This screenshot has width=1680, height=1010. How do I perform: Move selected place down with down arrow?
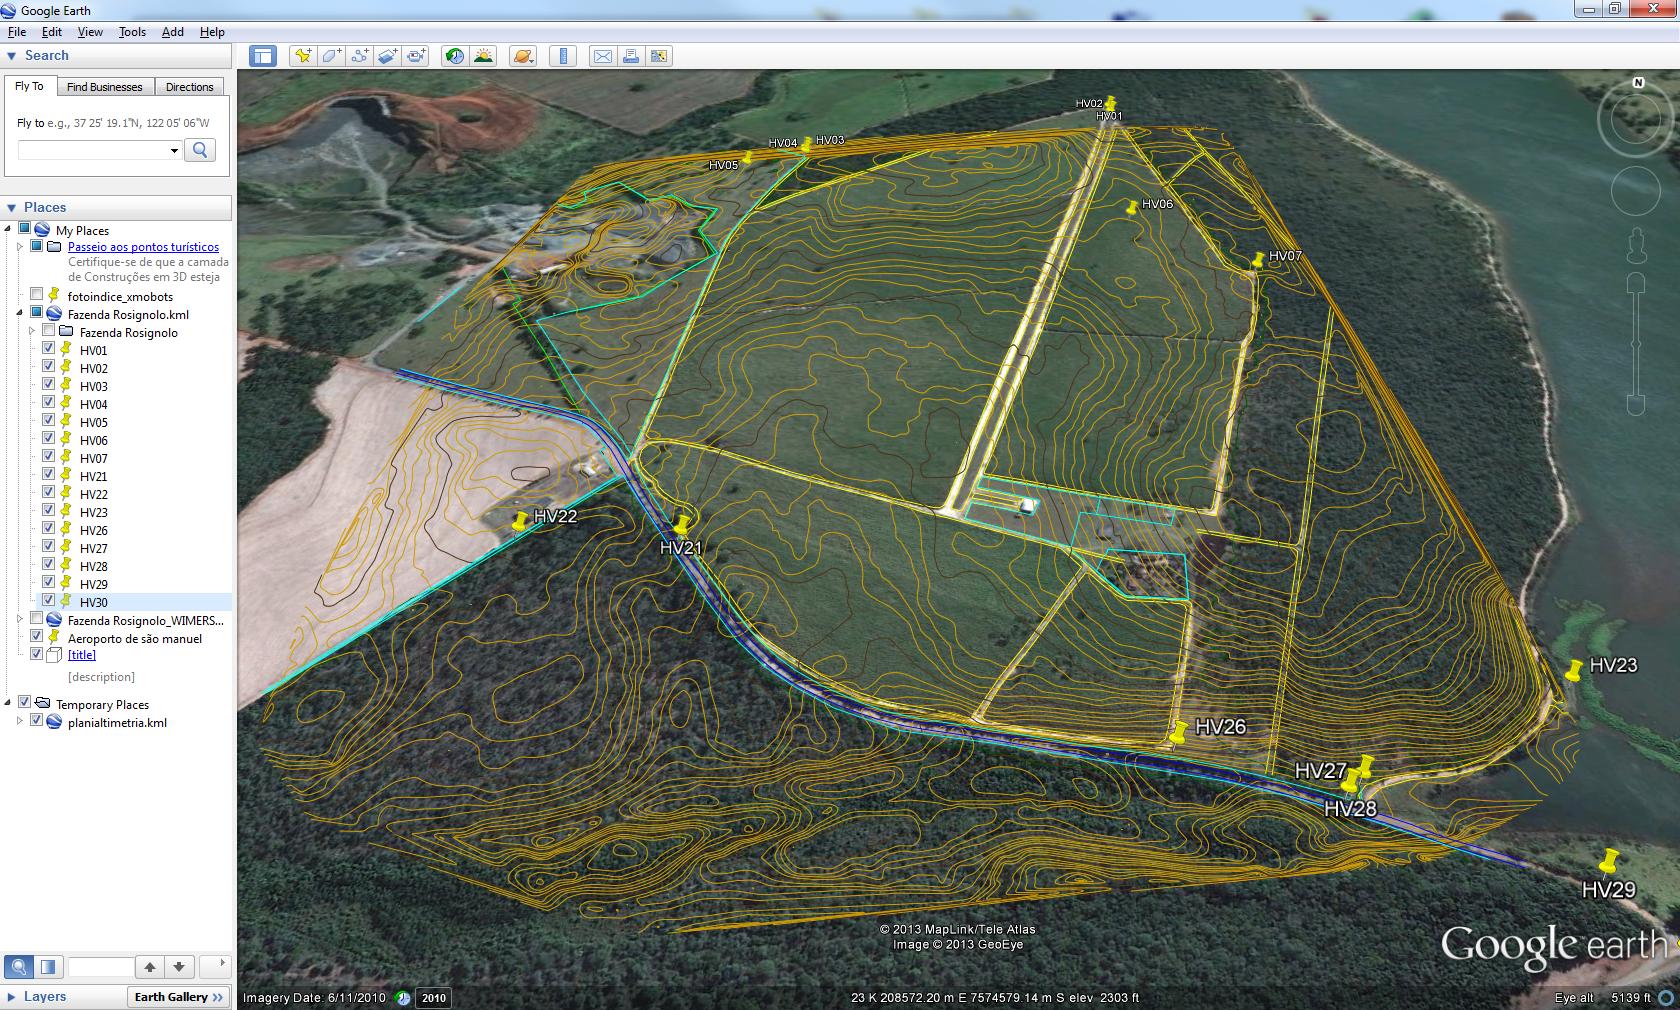(179, 967)
